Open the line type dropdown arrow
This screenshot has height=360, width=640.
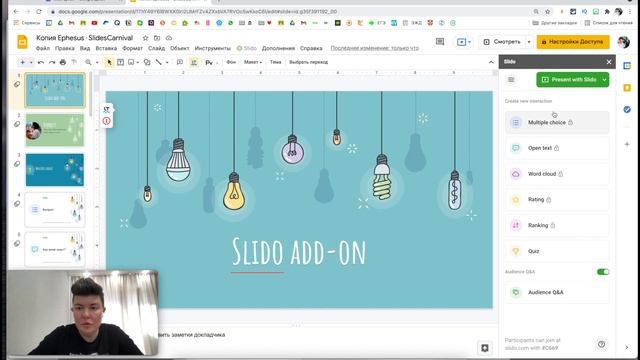[x=167, y=62]
